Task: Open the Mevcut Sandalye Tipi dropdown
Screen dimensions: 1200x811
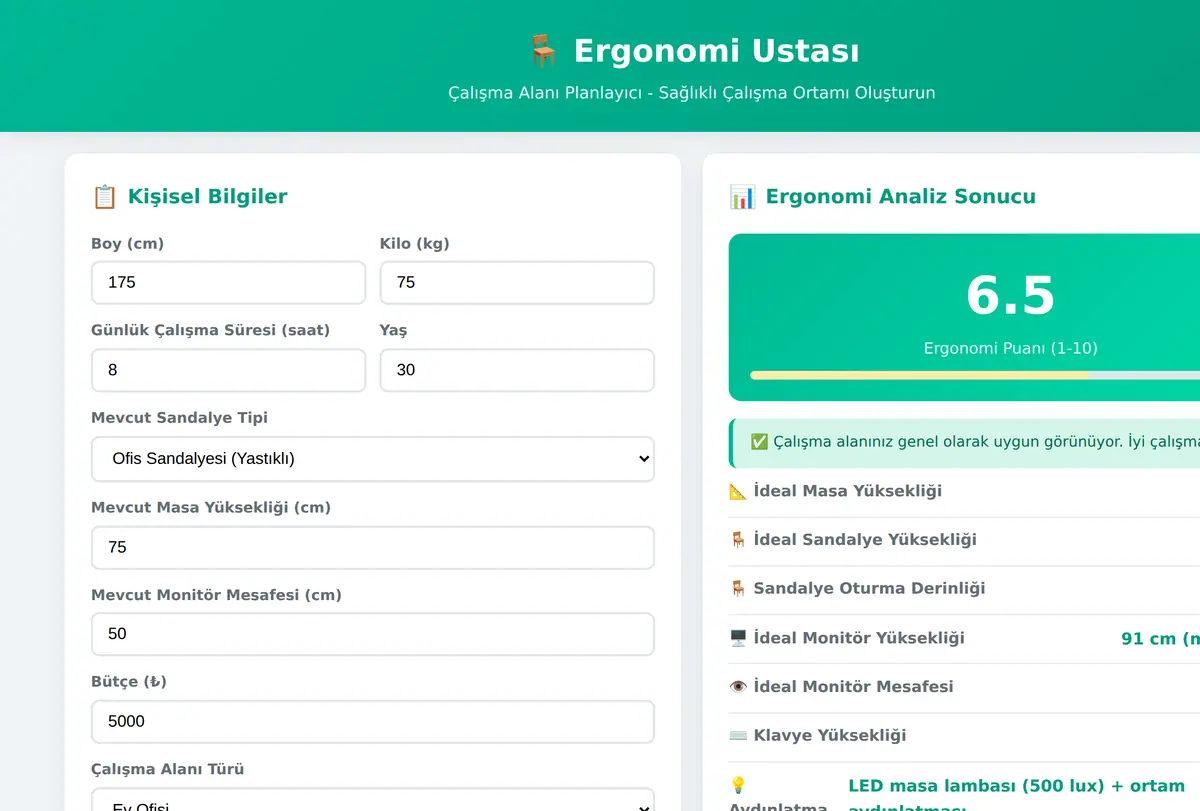Action: (x=373, y=459)
